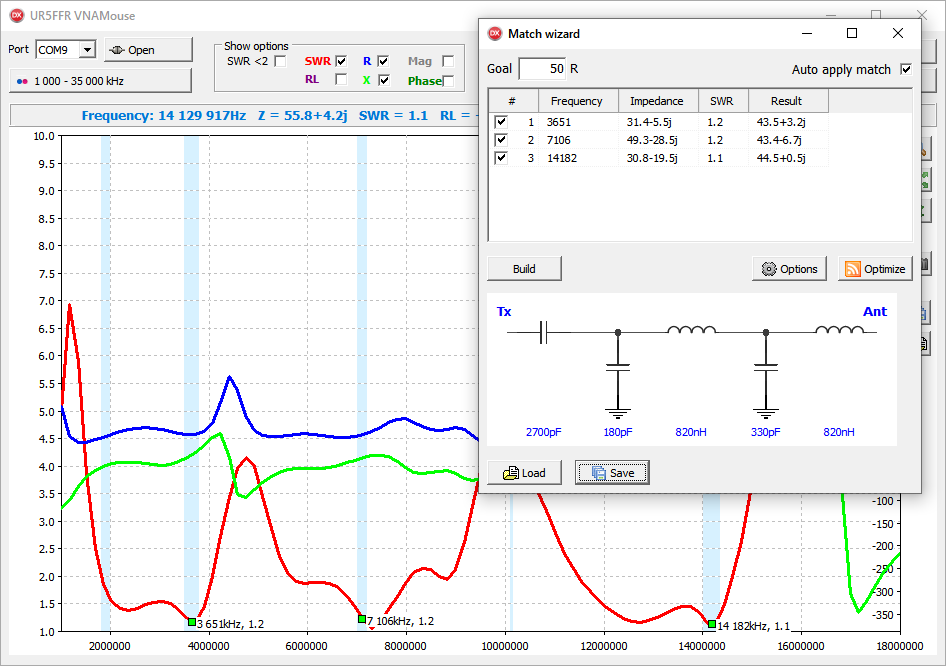Load a saved match circuit
This screenshot has height=666, width=946.
click(524, 473)
